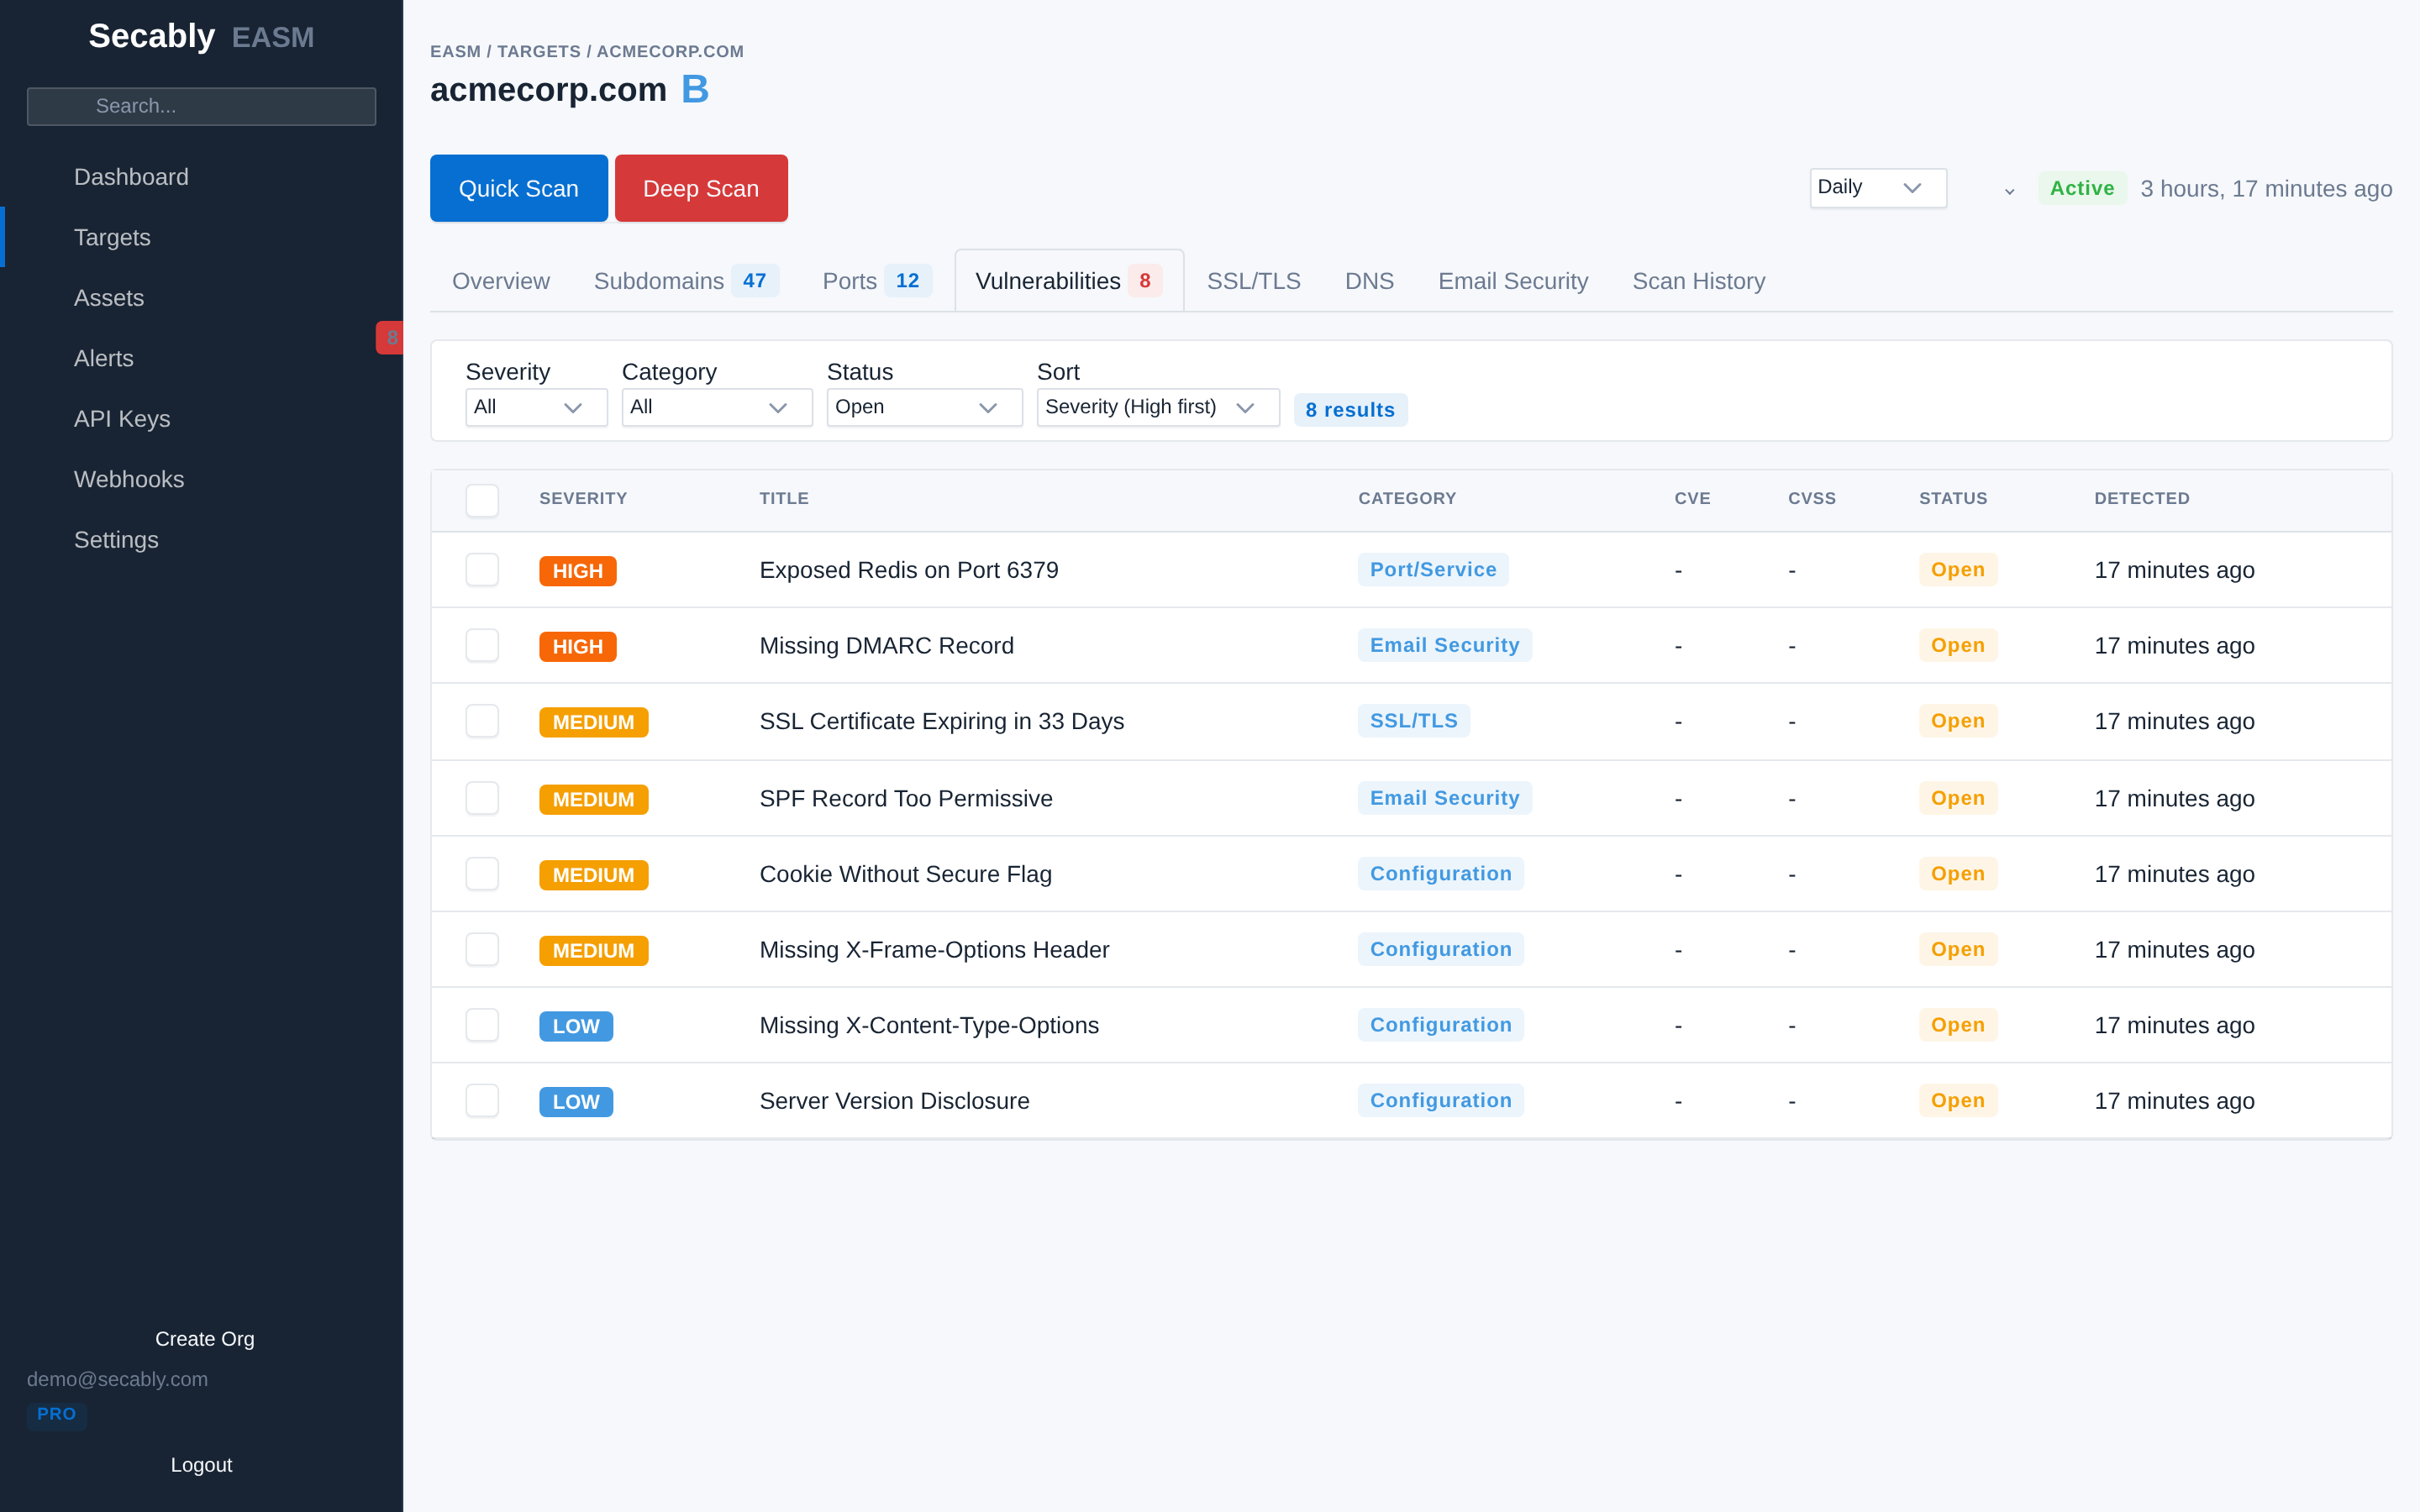Click the PRO badge under demo@secably.com
Viewport: 2420px width, 1512px height.
[x=57, y=1414]
